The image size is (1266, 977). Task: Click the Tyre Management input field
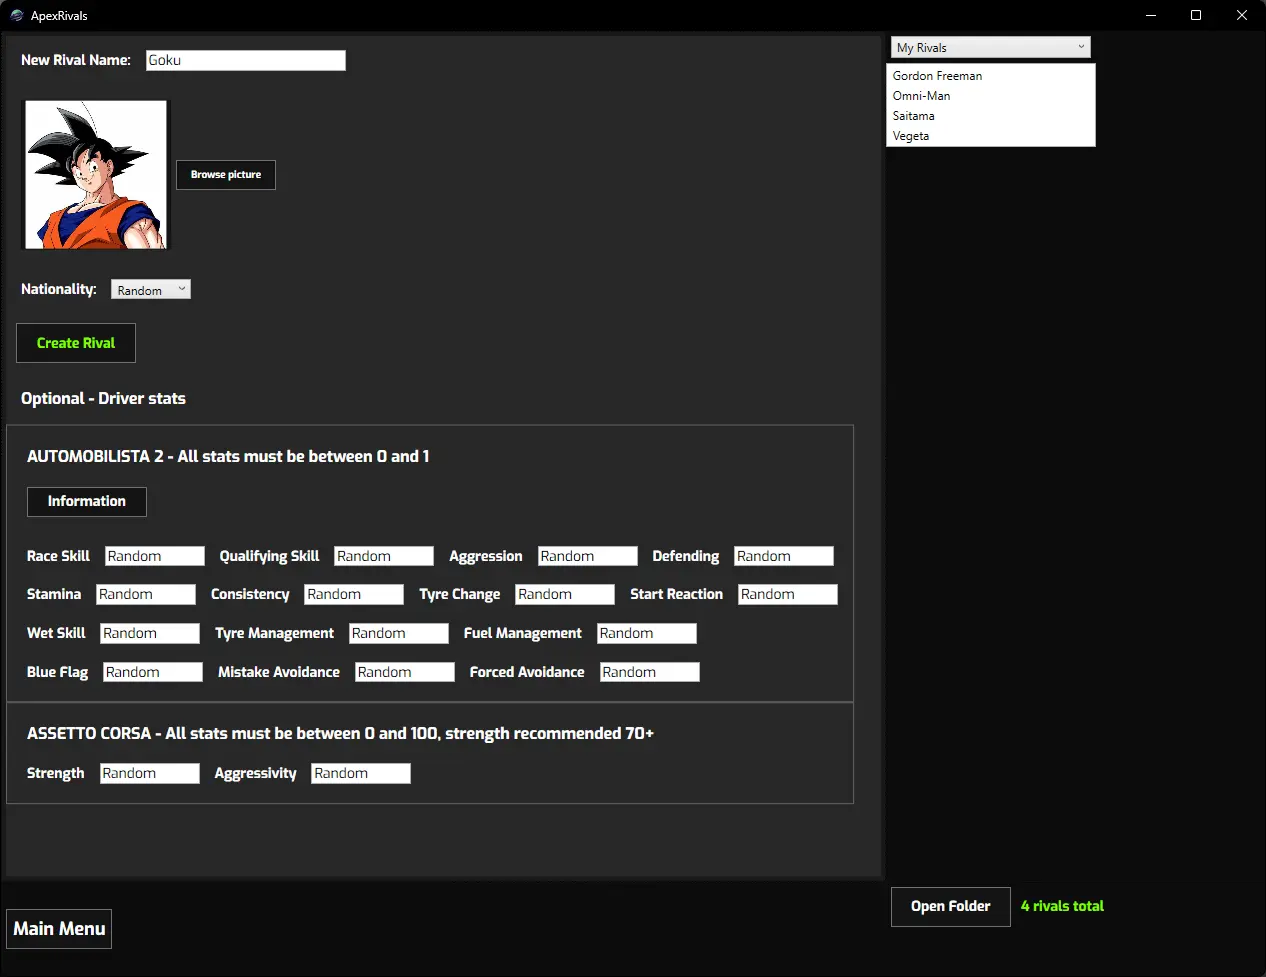[x=399, y=633]
